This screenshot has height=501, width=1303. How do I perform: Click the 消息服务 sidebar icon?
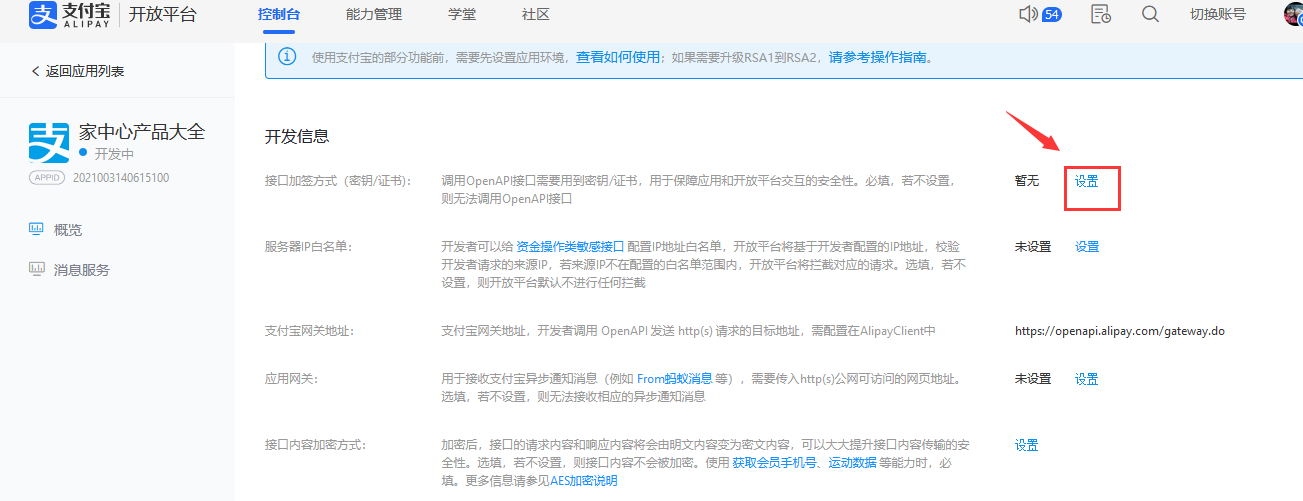37,269
